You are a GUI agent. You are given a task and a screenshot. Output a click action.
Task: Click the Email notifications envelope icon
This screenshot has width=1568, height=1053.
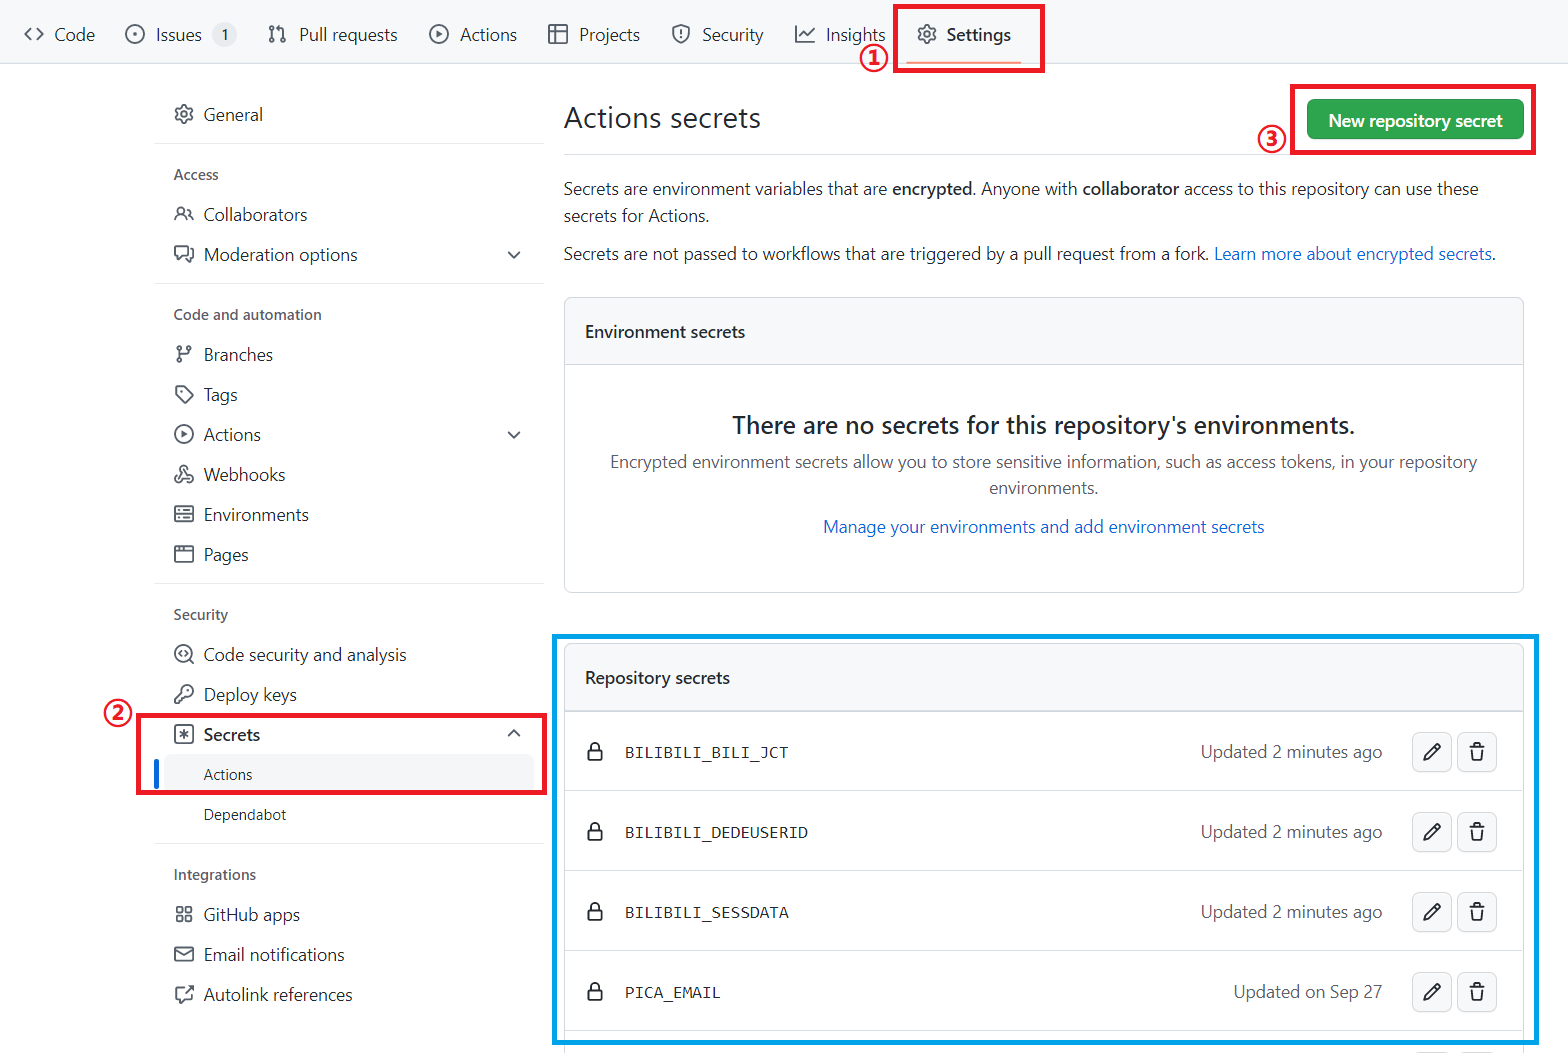coord(184,954)
